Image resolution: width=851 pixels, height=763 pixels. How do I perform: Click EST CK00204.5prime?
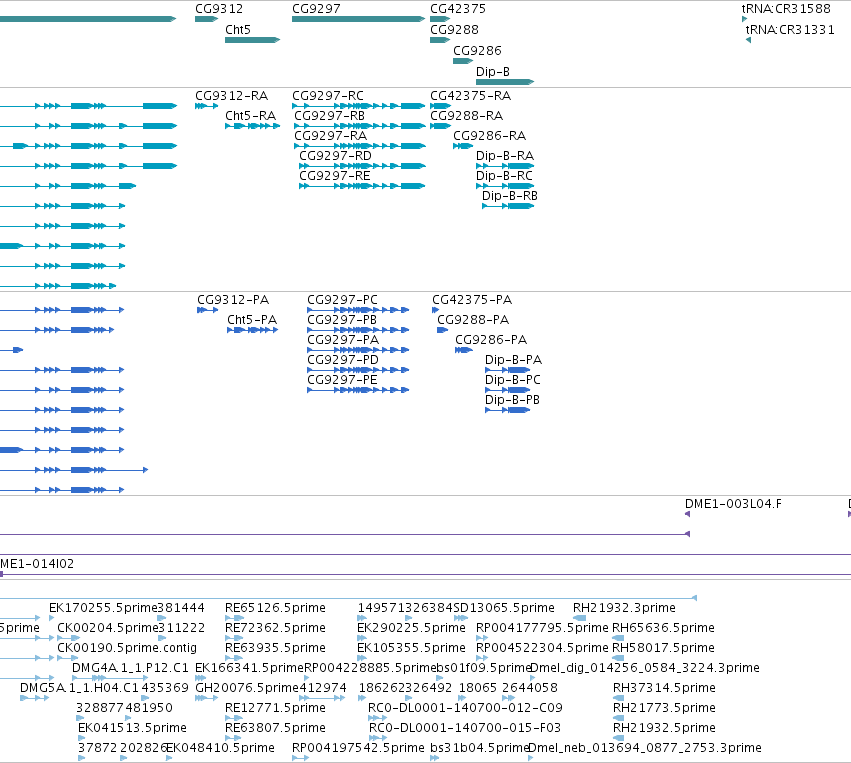[x=107, y=628]
